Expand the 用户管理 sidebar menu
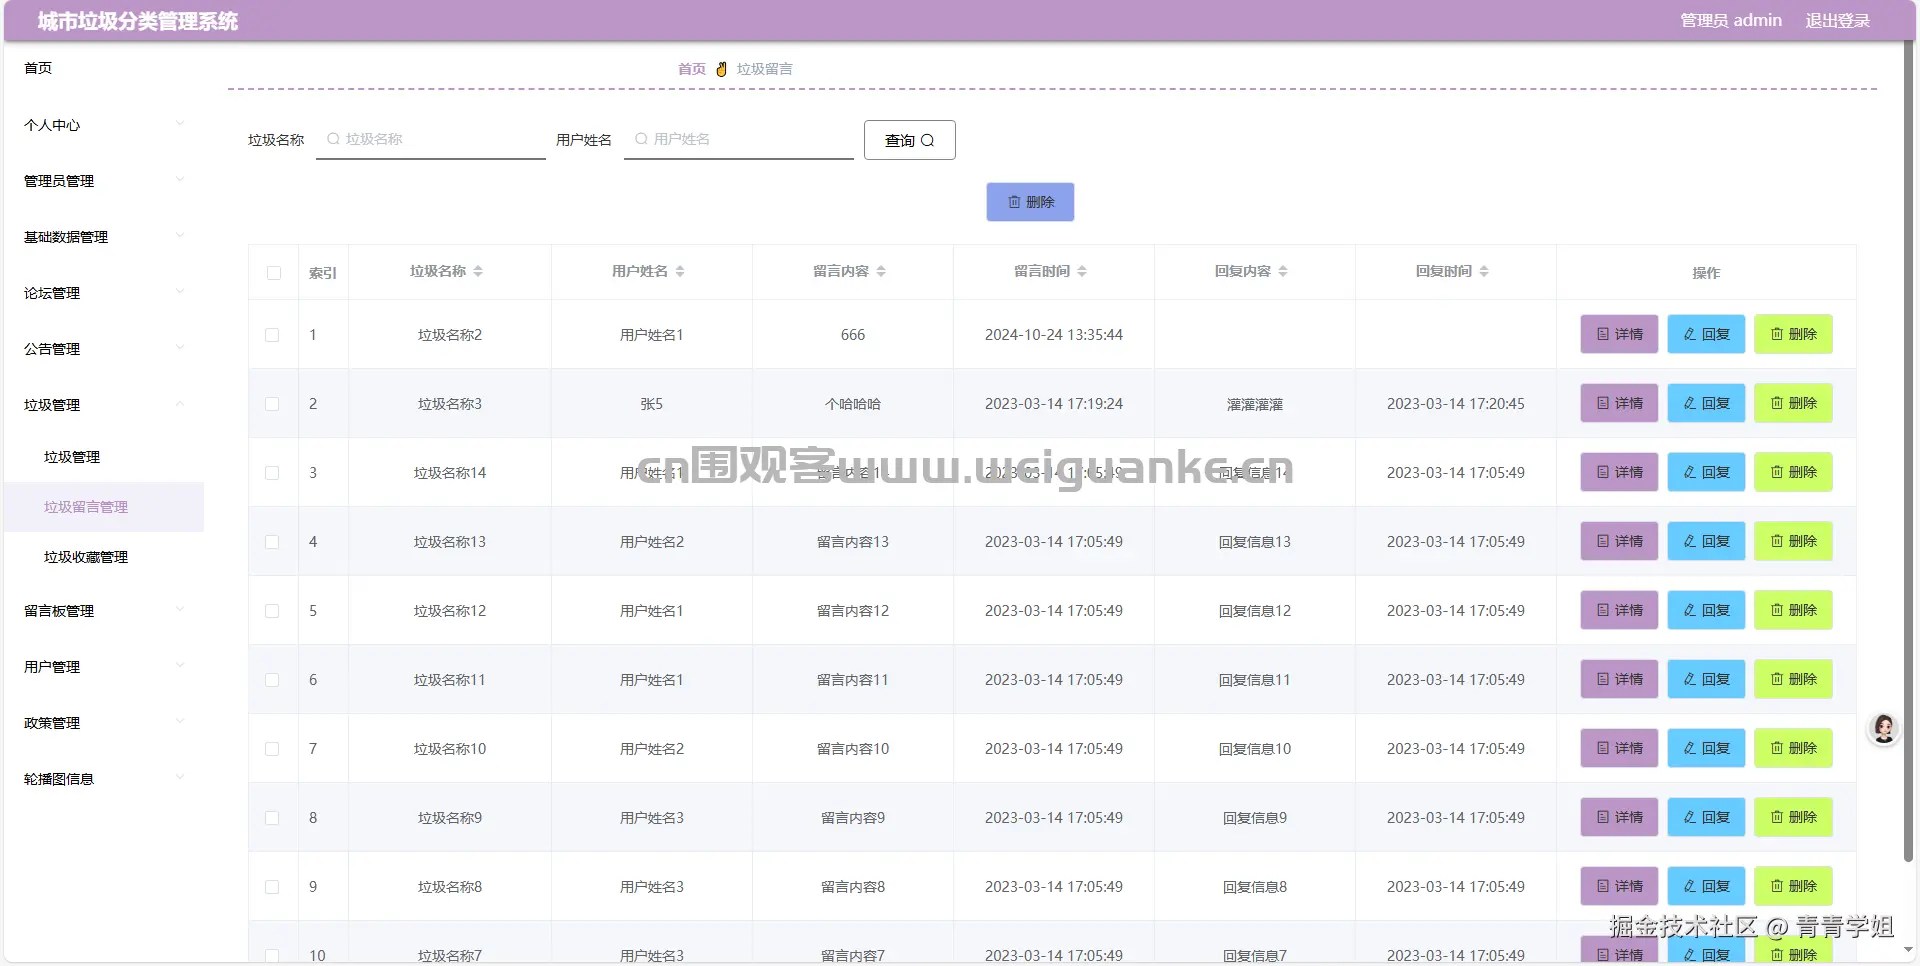1920x966 pixels. point(104,667)
